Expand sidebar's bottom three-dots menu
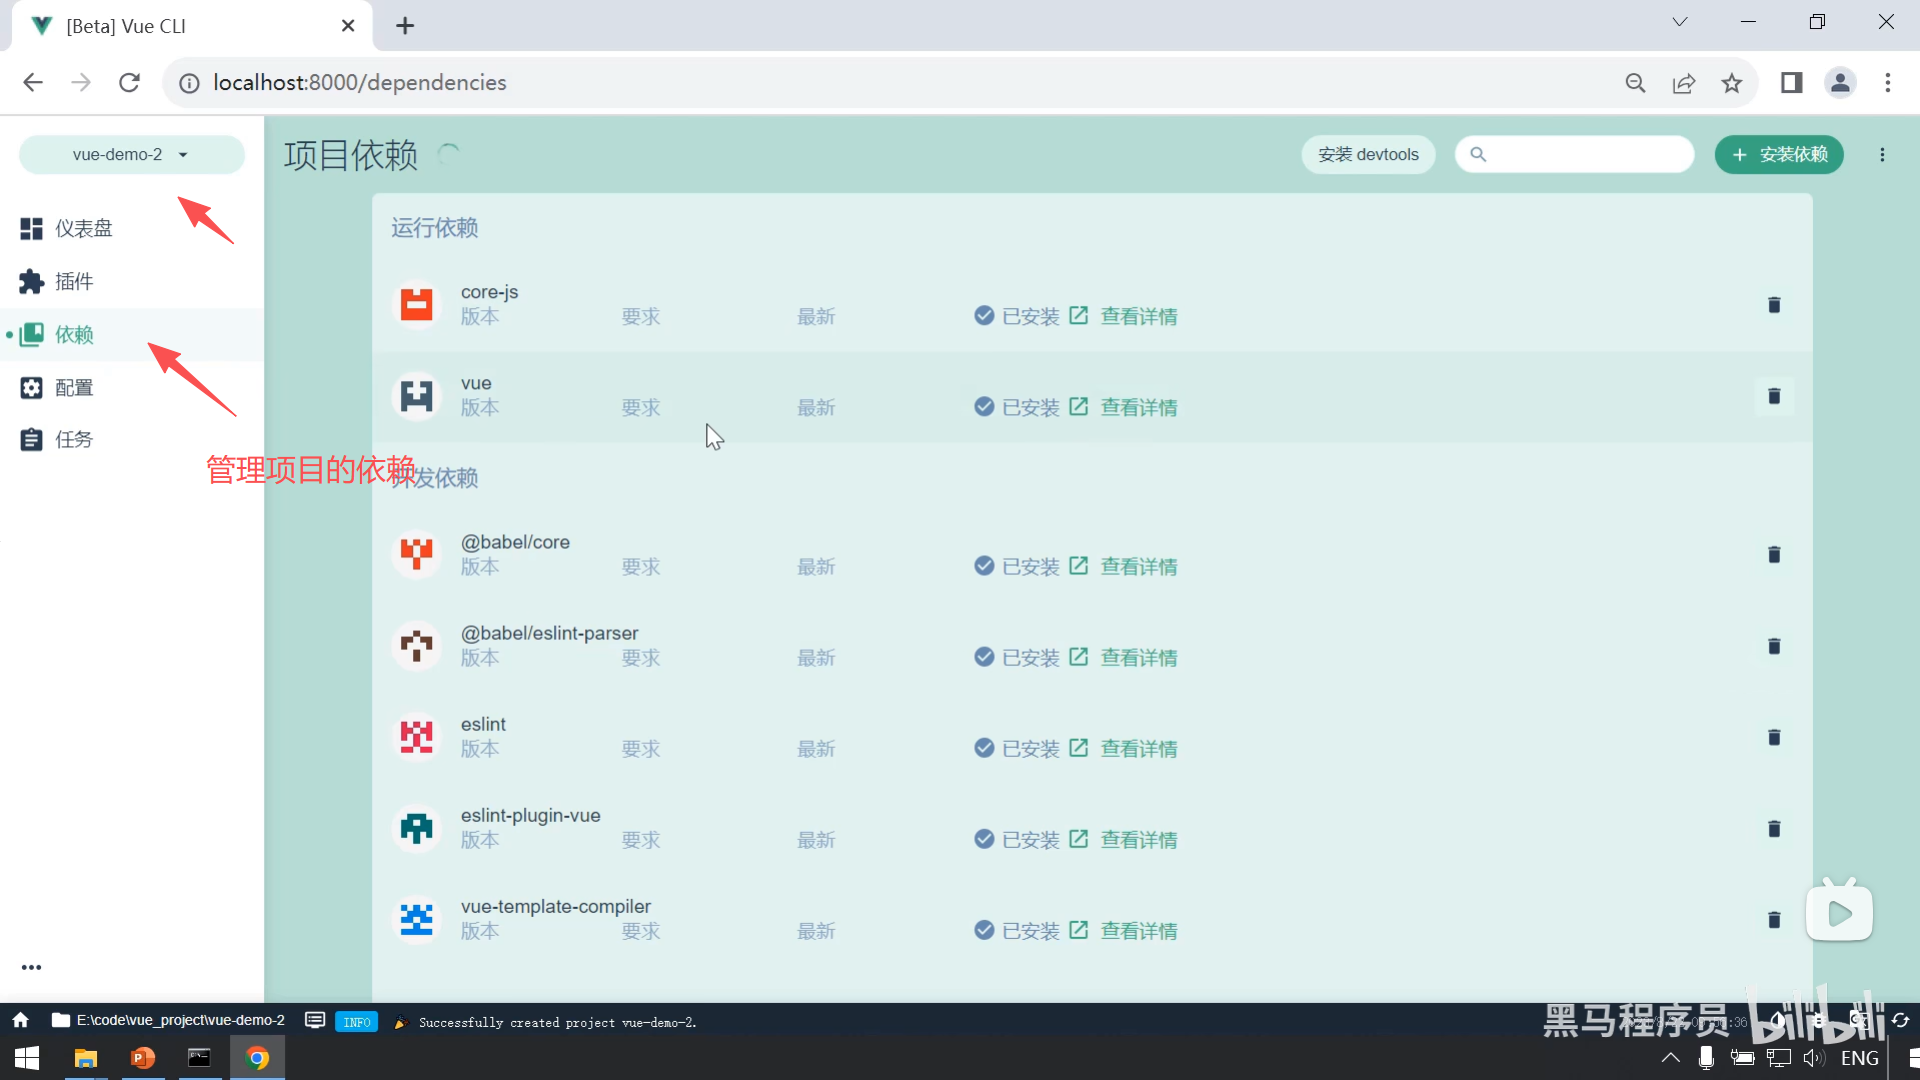The height and width of the screenshot is (1080, 1920). click(x=31, y=967)
